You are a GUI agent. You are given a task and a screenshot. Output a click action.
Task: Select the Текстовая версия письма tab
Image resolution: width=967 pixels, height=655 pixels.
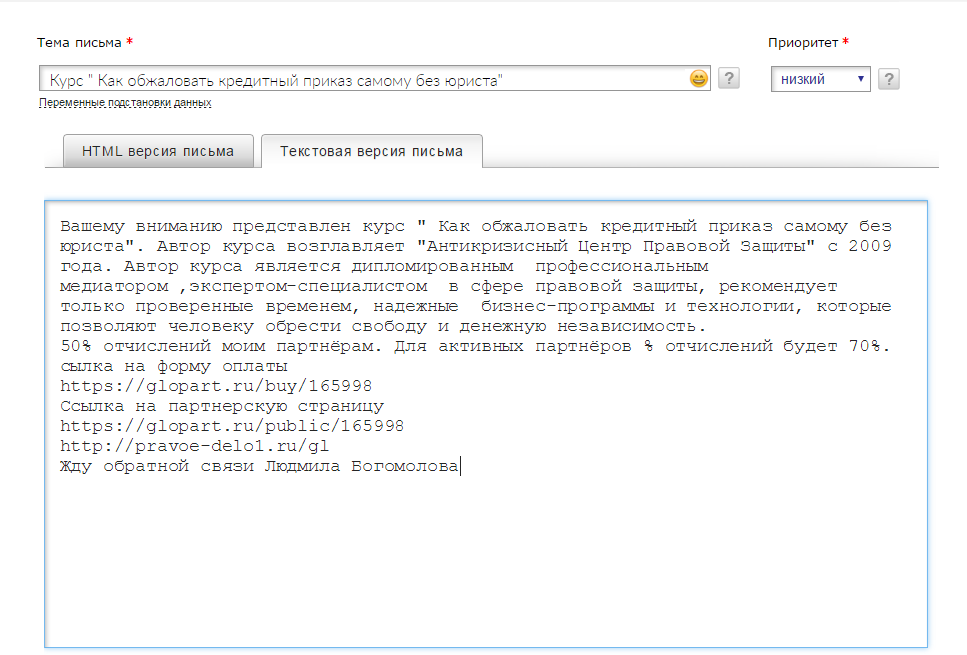372,151
